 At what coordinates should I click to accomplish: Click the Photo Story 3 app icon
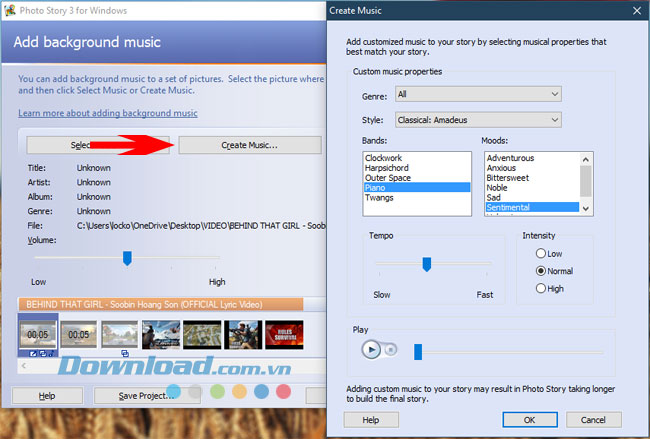[x=10, y=10]
